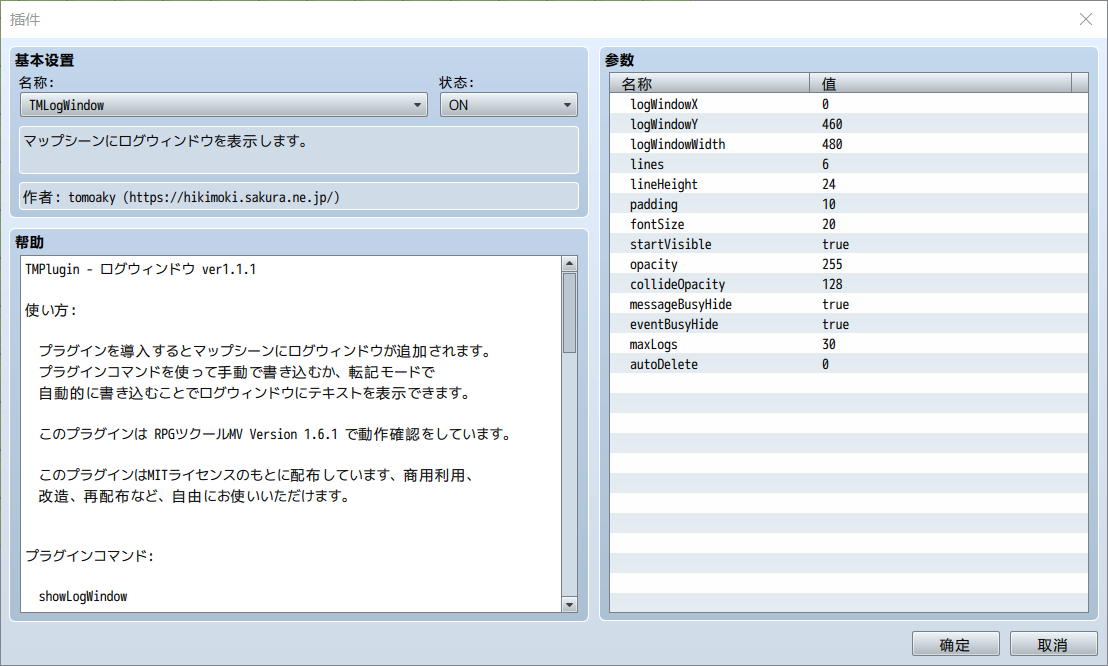
Task: Select the collideOpacity parameter row
Action: point(849,284)
